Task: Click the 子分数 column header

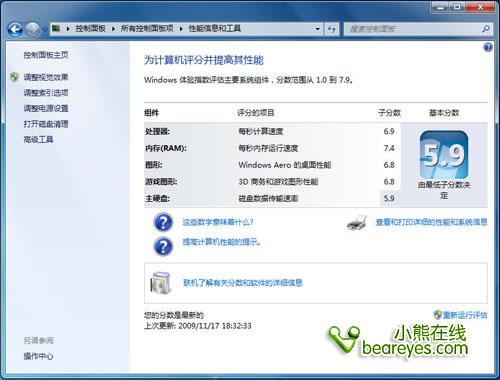Action: (x=389, y=113)
